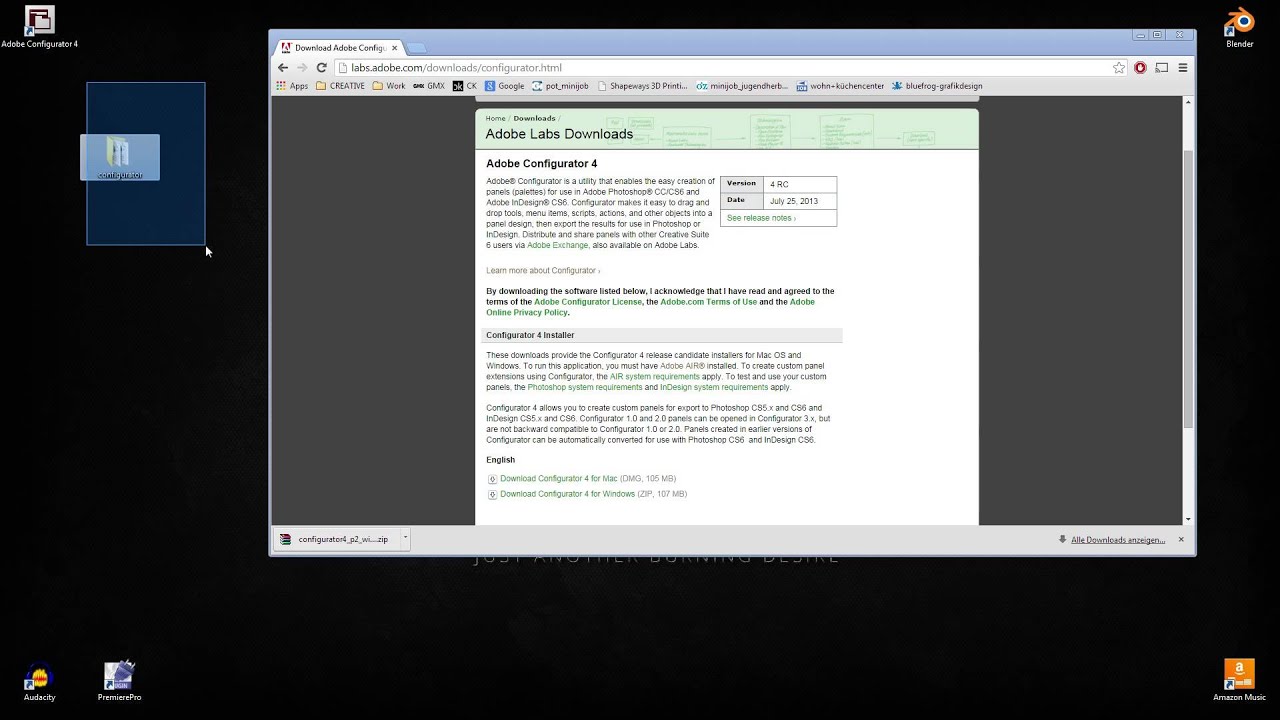Click the 'July 25, 2013' date value
This screenshot has width=1280, height=720.
click(794, 201)
